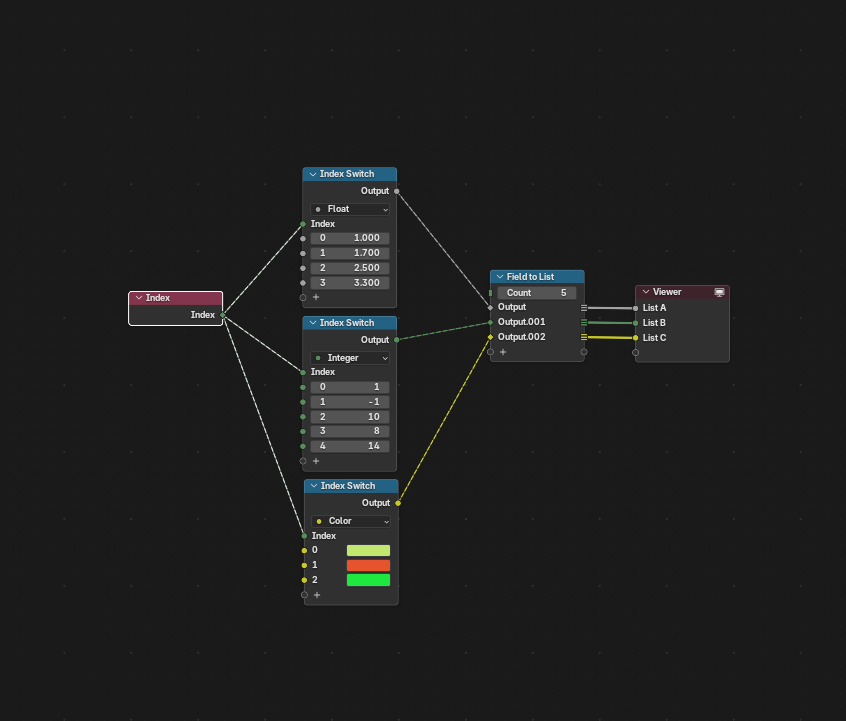Click the Viewer node's monitor icon
The image size is (846, 721).
click(x=719, y=292)
